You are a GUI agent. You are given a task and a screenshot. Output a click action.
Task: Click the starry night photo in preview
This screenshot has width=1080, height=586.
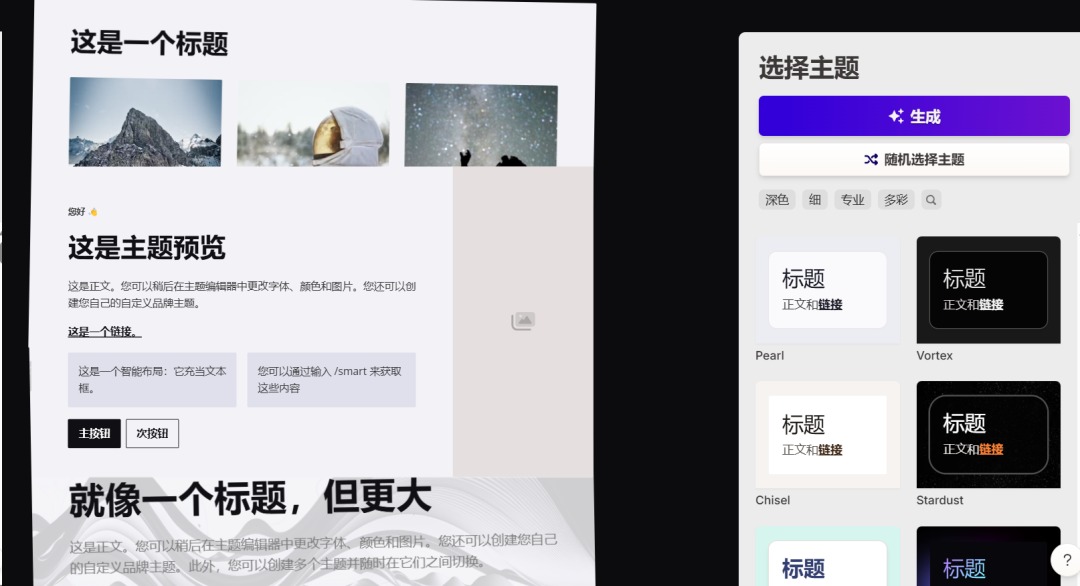481,125
